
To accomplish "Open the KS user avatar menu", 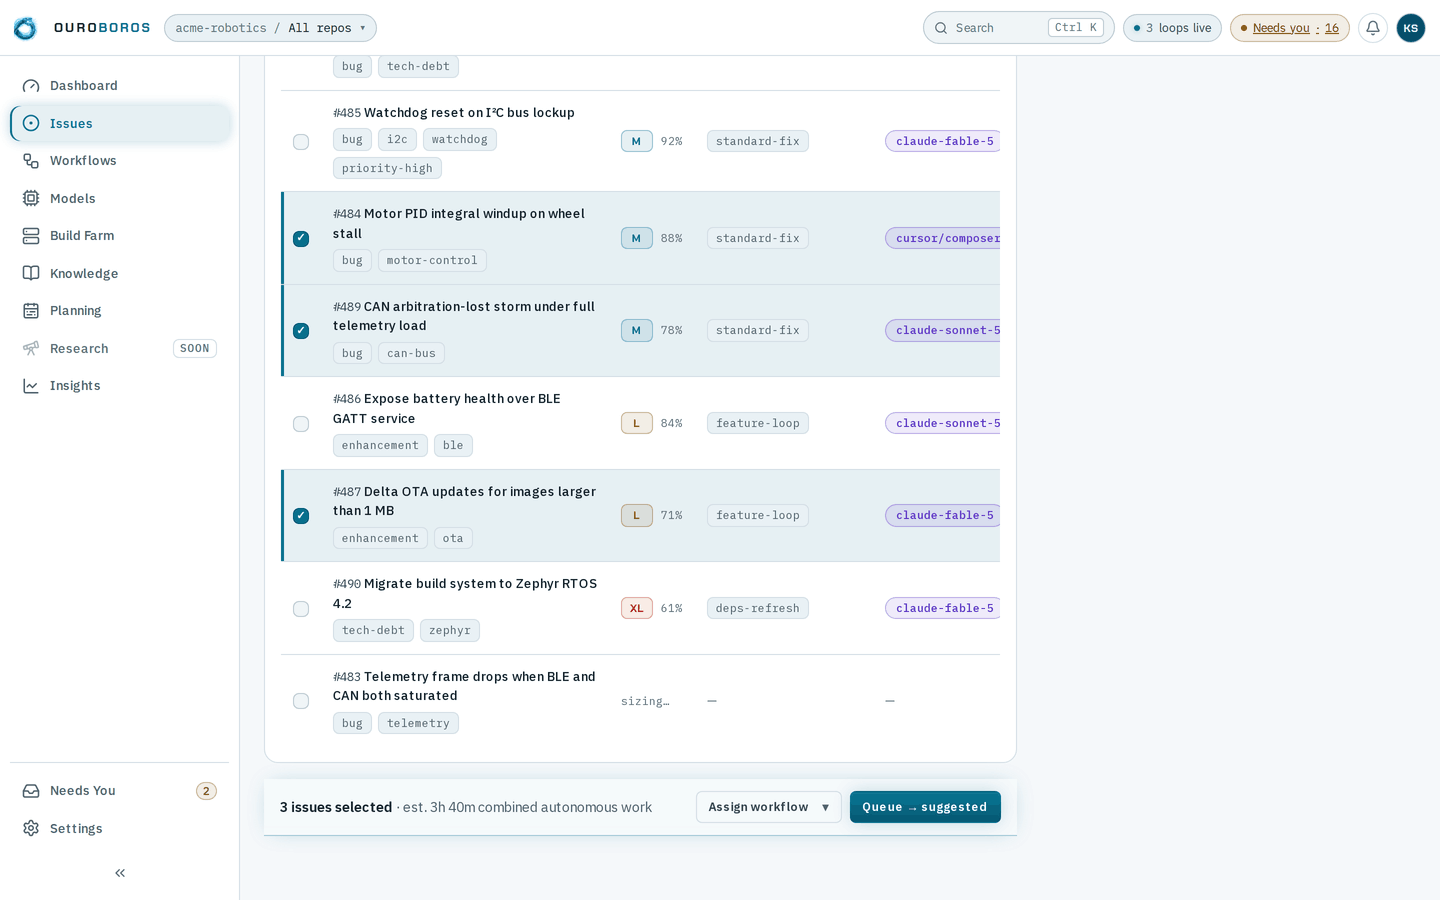I will coord(1411,28).
